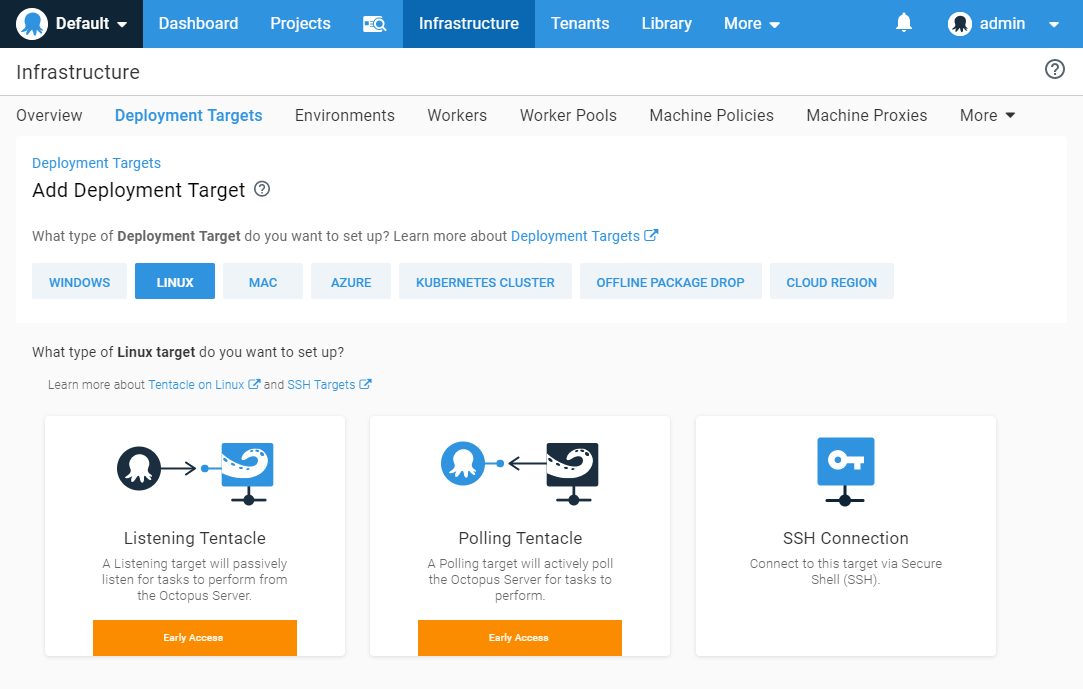Open search via the magnifier icon
Screen dimensions: 1083x689
point(374,23)
